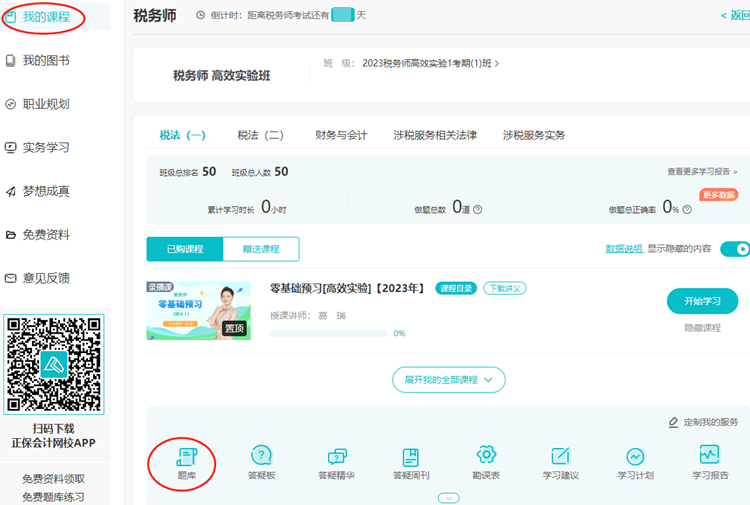Click the 意见反馈 envelope icon
The image size is (750, 505).
[x=11, y=278]
